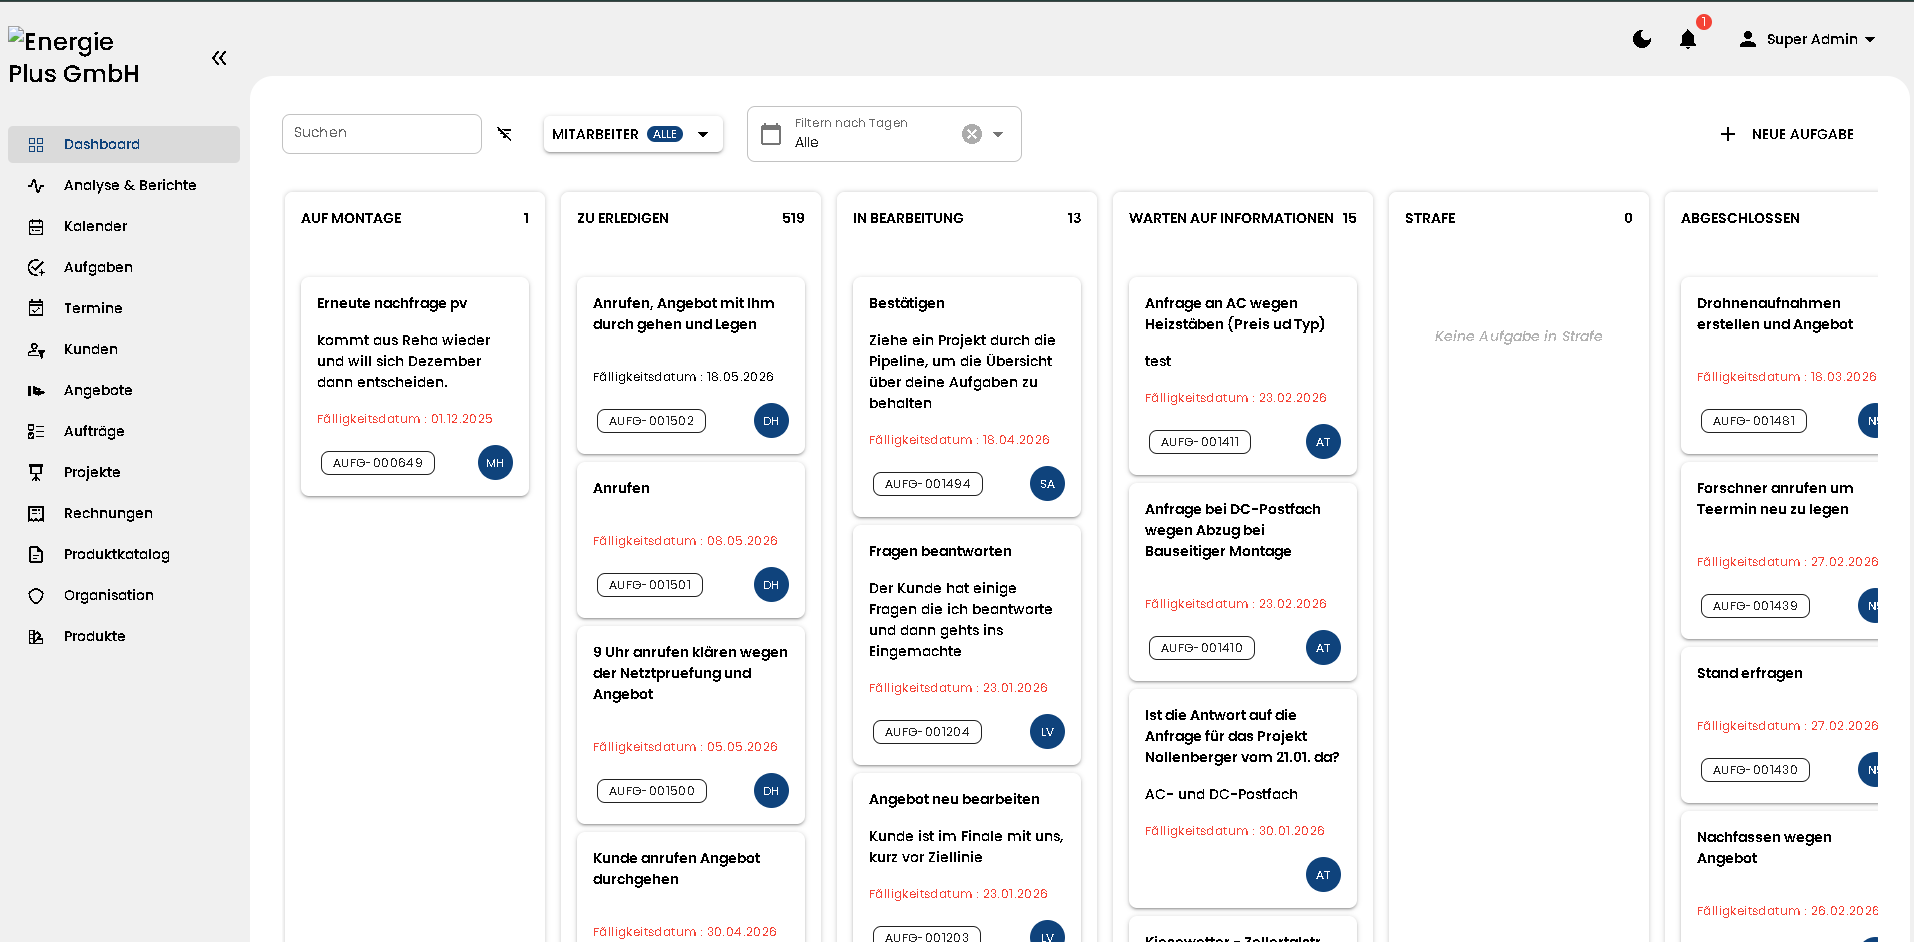Click the Rechnungen icon in the sidebar
Screen dimensions: 1914x942
coord(36,514)
